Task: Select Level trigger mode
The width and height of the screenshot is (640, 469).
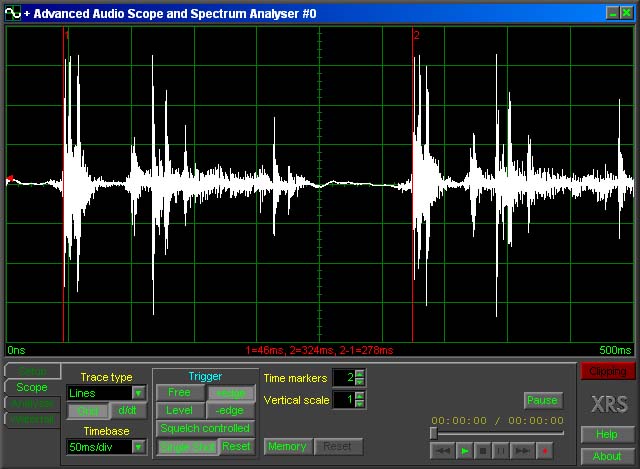Action: pyautogui.click(x=180, y=410)
